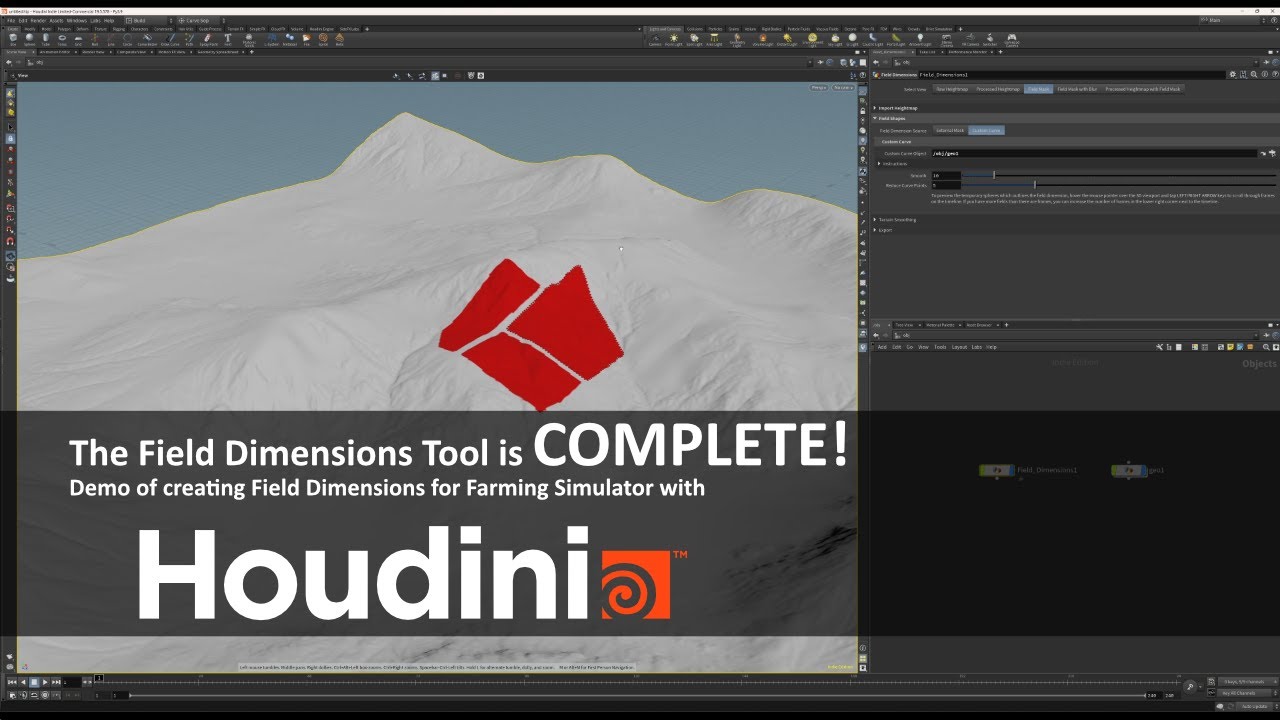This screenshot has width=1280, height=720.
Task: Open Build desktop dropdown
Action: (148, 20)
